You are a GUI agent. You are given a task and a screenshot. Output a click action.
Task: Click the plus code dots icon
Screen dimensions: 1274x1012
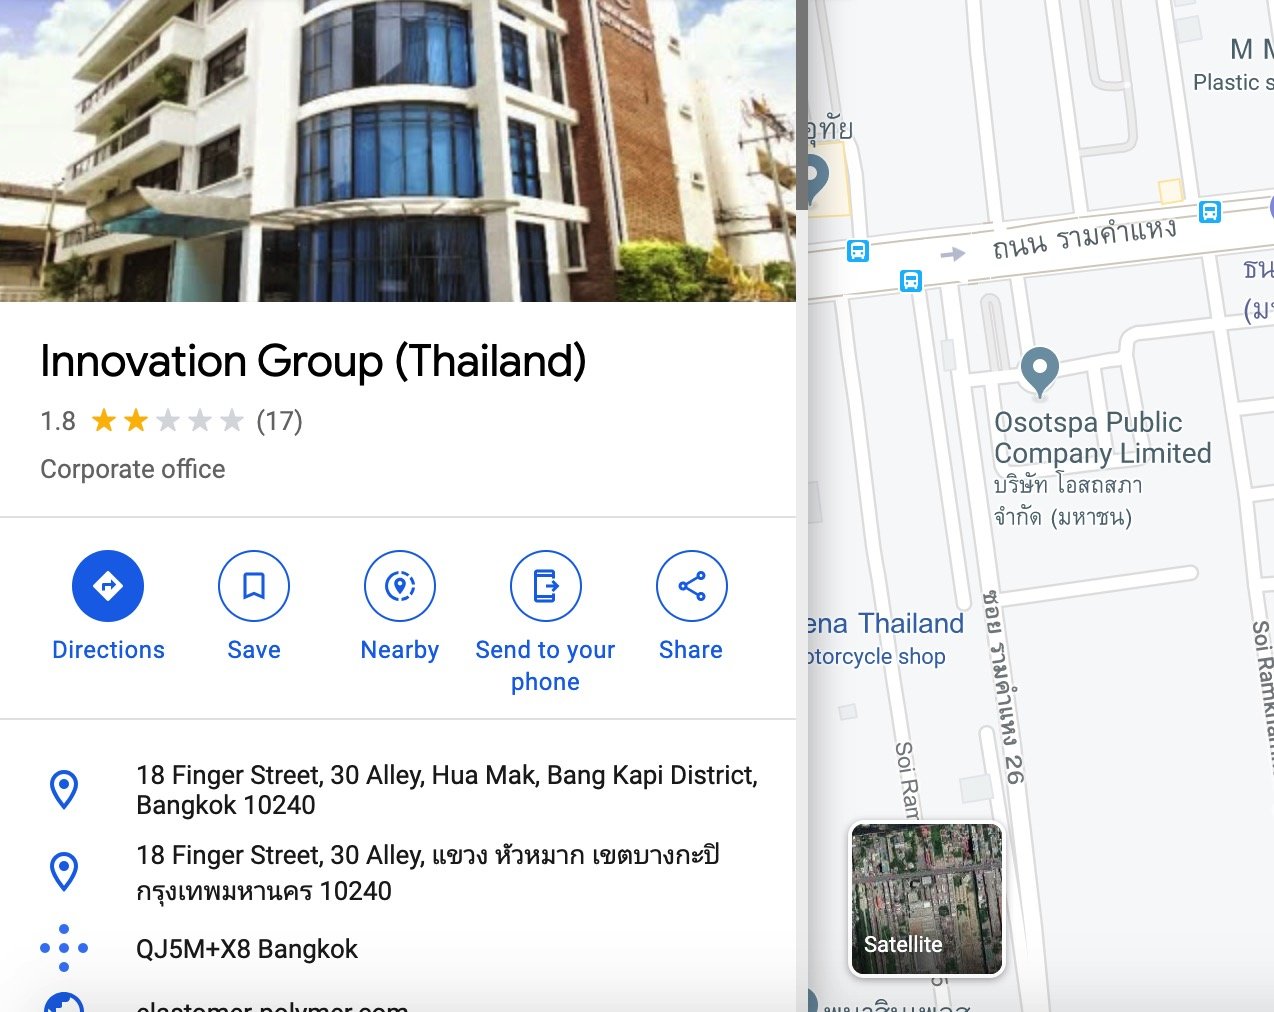(64, 948)
